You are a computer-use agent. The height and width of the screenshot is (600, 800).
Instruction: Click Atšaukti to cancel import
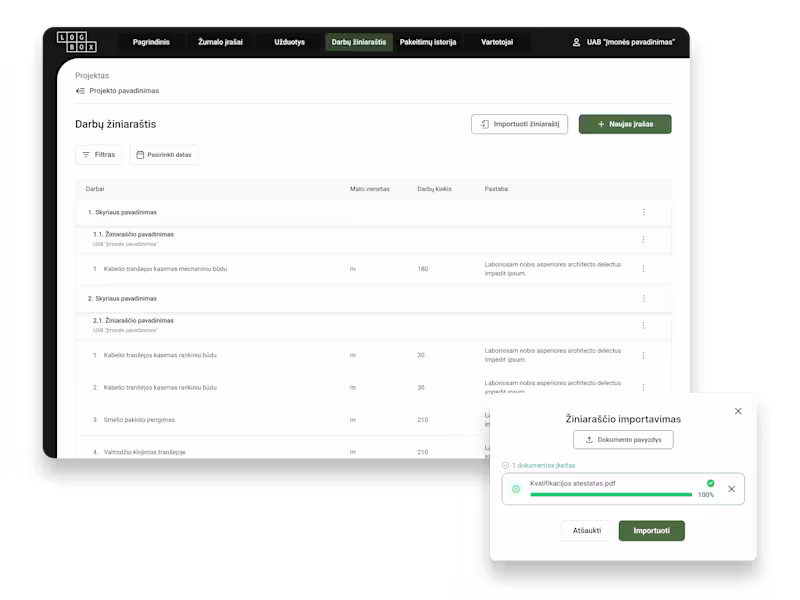(x=587, y=531)
